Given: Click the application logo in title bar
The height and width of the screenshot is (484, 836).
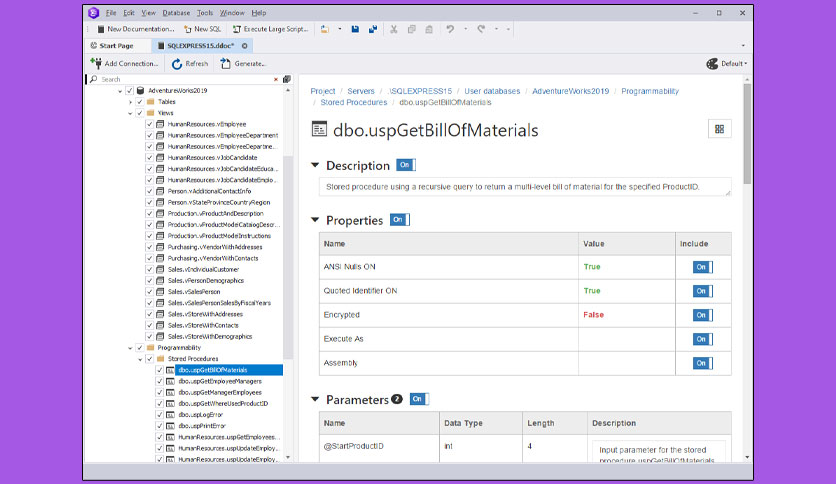Looking at the screenshot, I should coord(93,13).
